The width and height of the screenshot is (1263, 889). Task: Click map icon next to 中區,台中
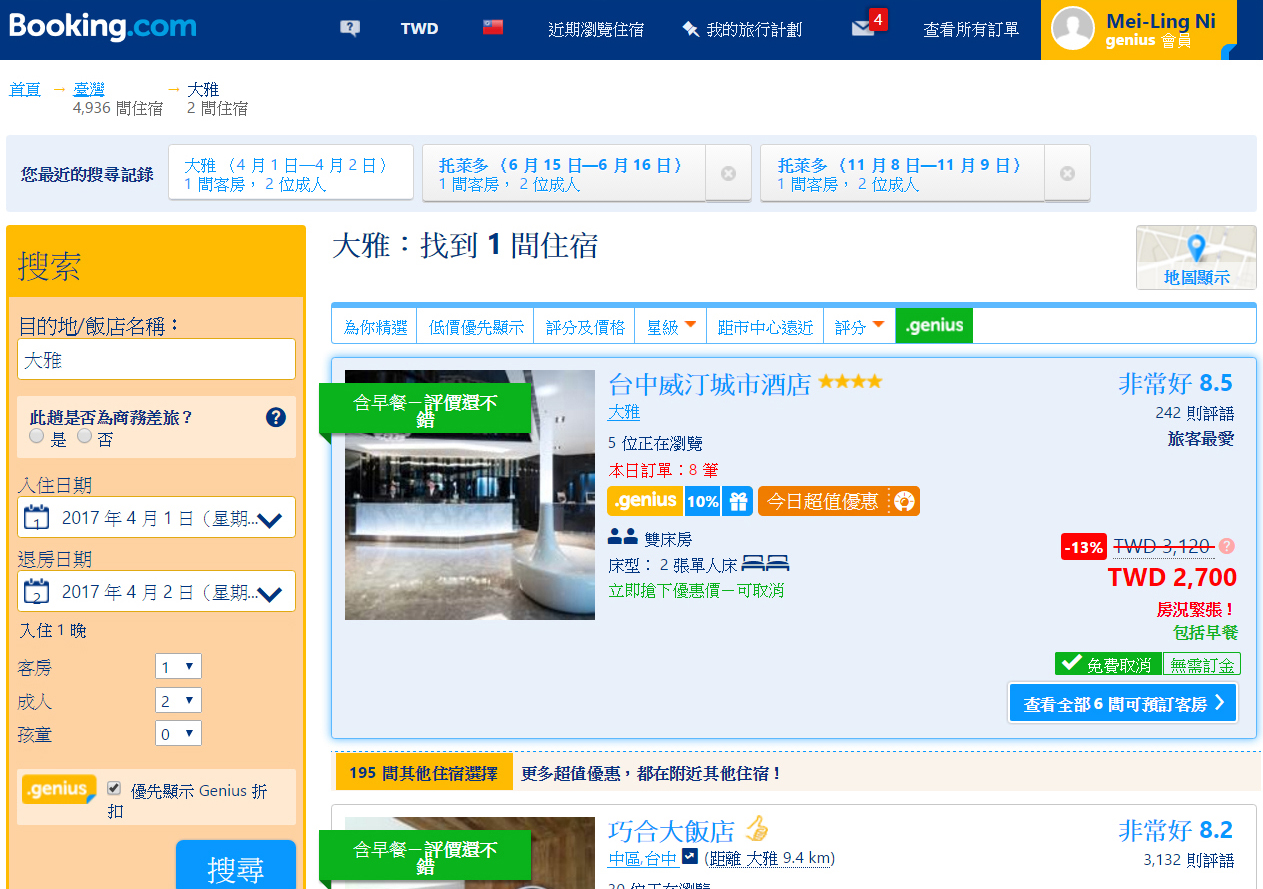coord(690,857)
